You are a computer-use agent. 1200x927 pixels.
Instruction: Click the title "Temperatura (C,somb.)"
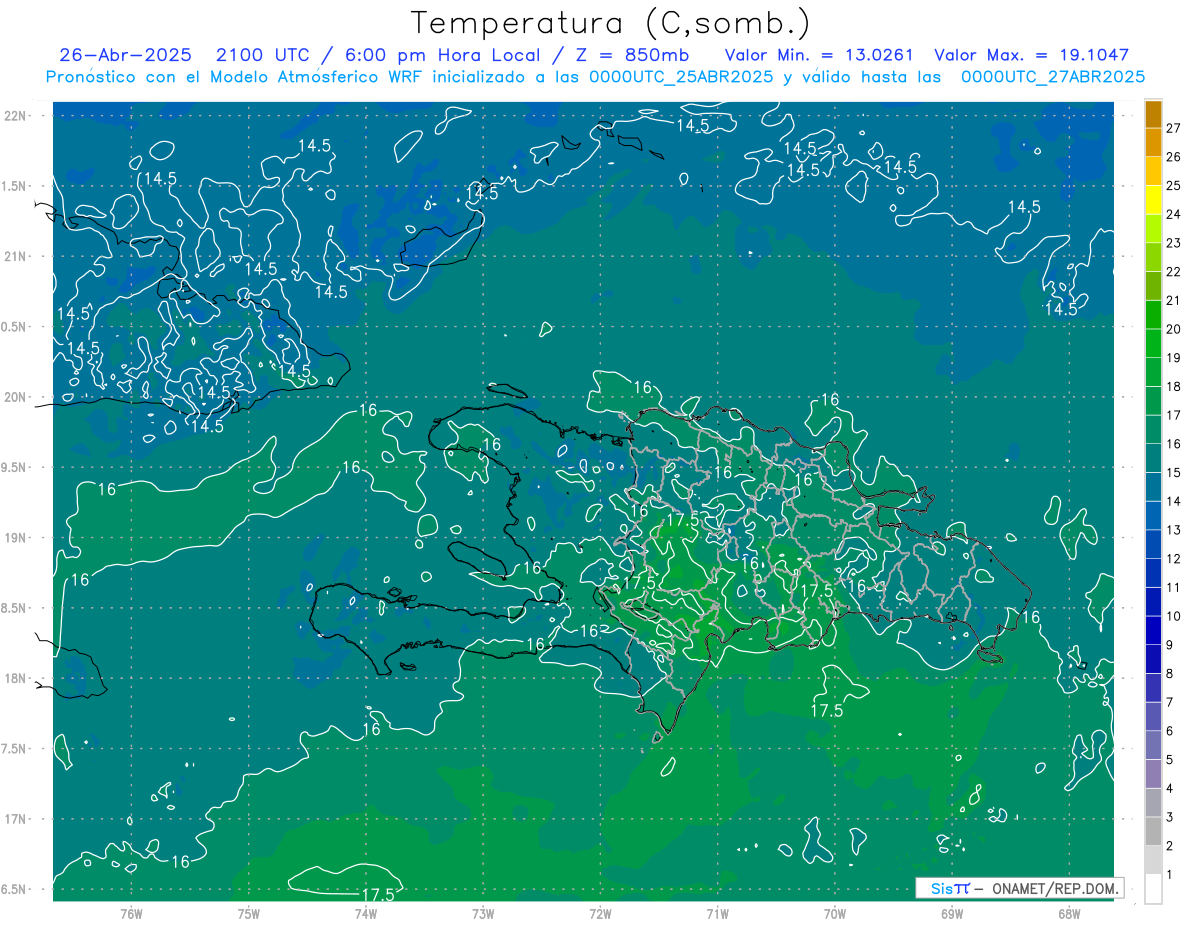pos(611,23)
